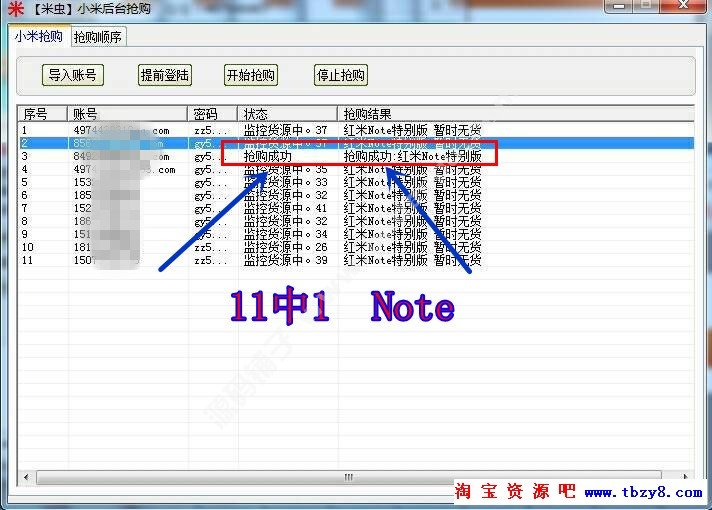Image resolution: width=712 pixels, height=510 pixels.
Task: Select row with sequence number 8
Action: (x=356, y=221)
